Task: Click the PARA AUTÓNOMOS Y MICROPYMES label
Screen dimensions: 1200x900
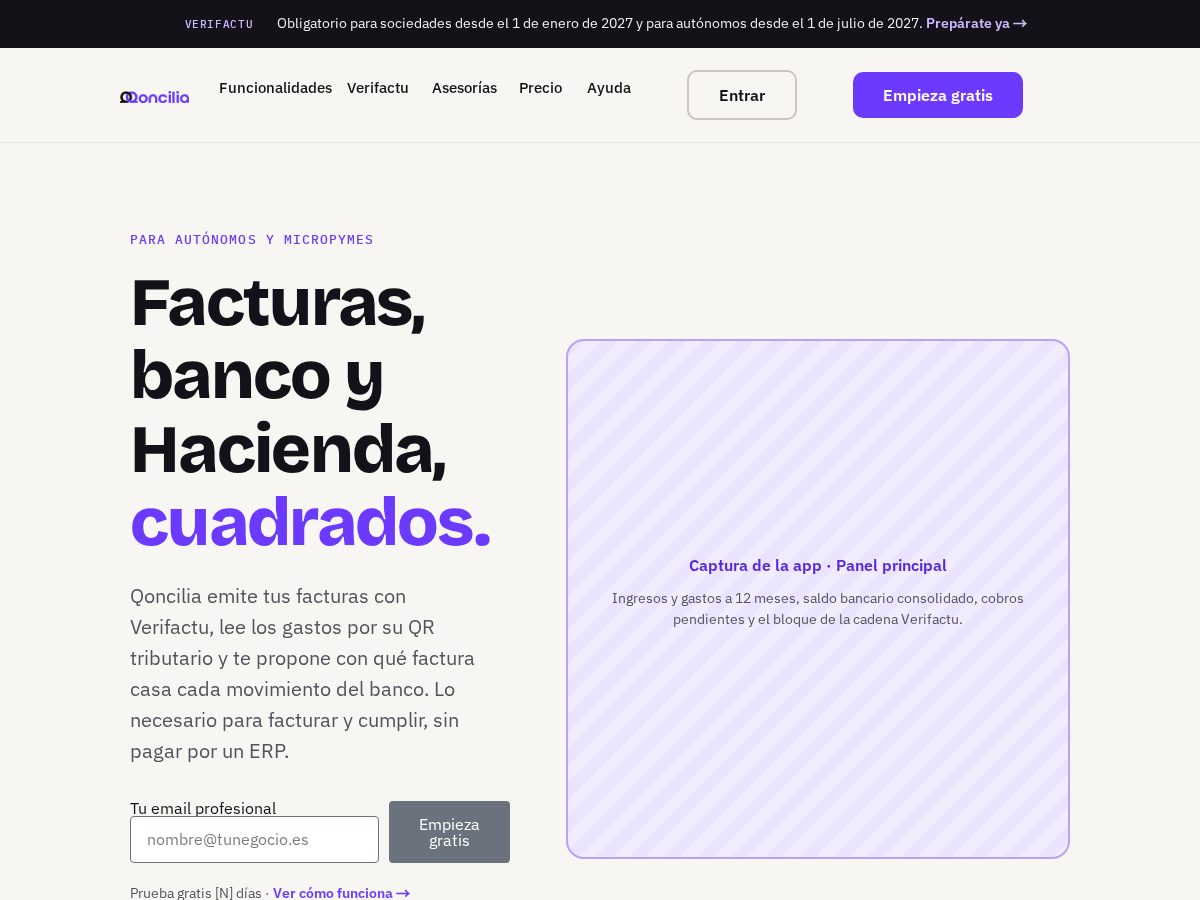Action: [x=252, y=239]
